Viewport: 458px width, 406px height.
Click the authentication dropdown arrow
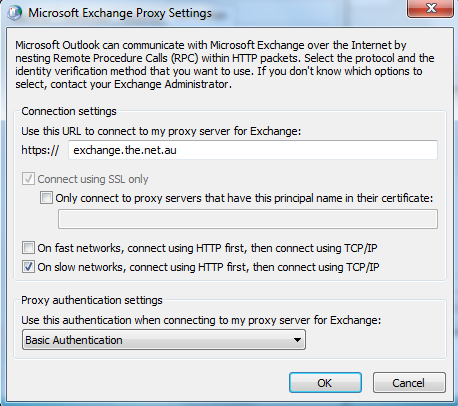(297, 340)
